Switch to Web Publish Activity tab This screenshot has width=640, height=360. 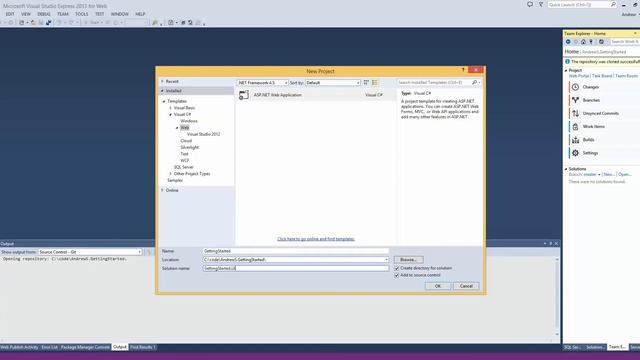pyautogui.click(x=19, y=347)
